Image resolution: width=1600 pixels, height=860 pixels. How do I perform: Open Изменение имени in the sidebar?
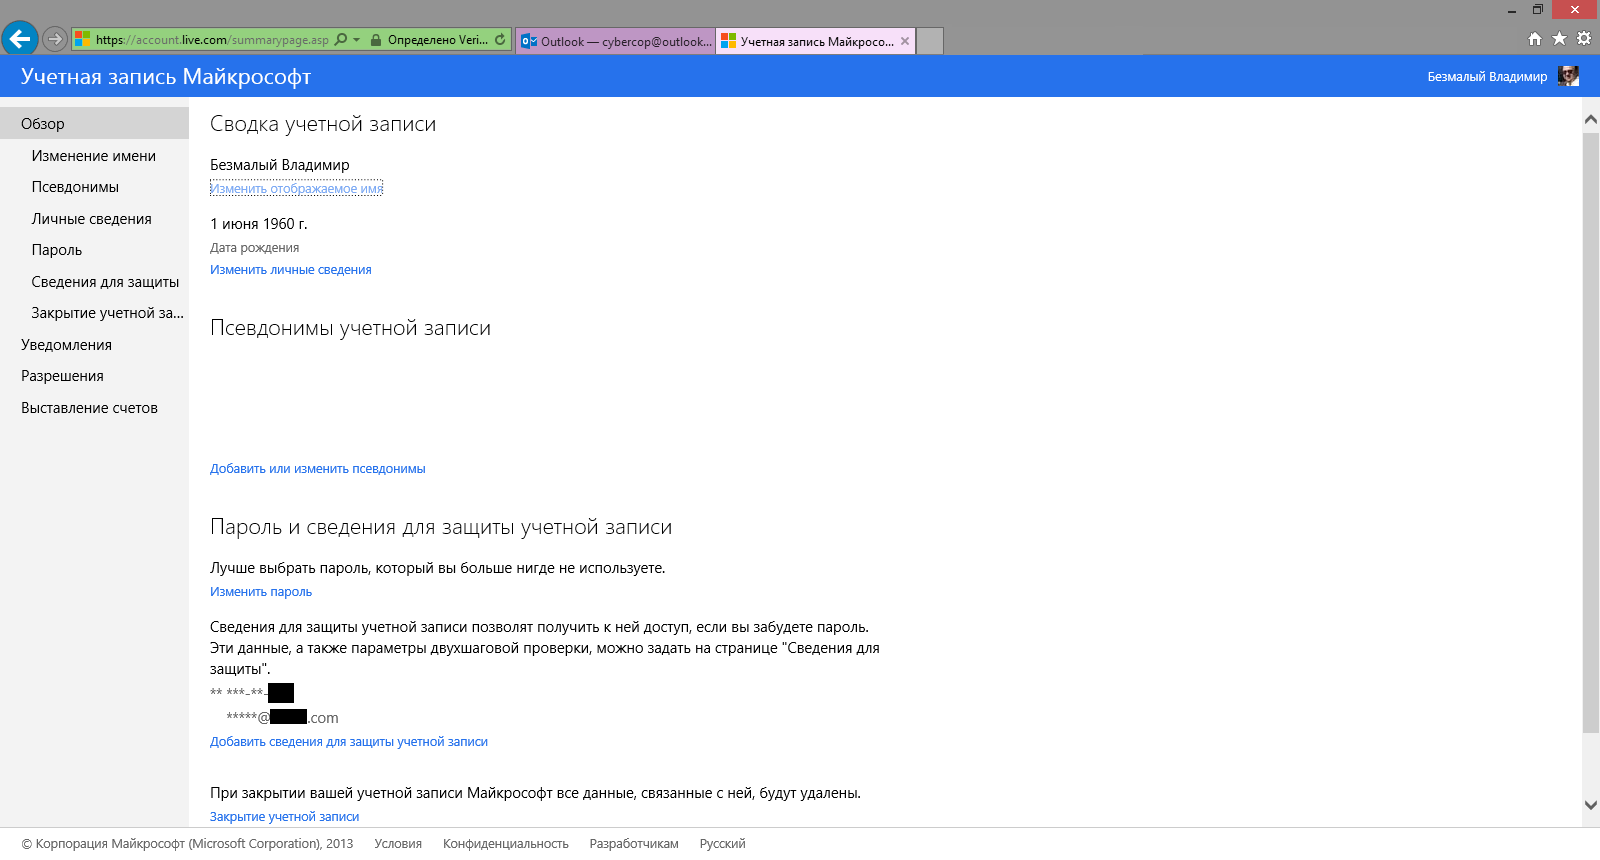point(94,156)
